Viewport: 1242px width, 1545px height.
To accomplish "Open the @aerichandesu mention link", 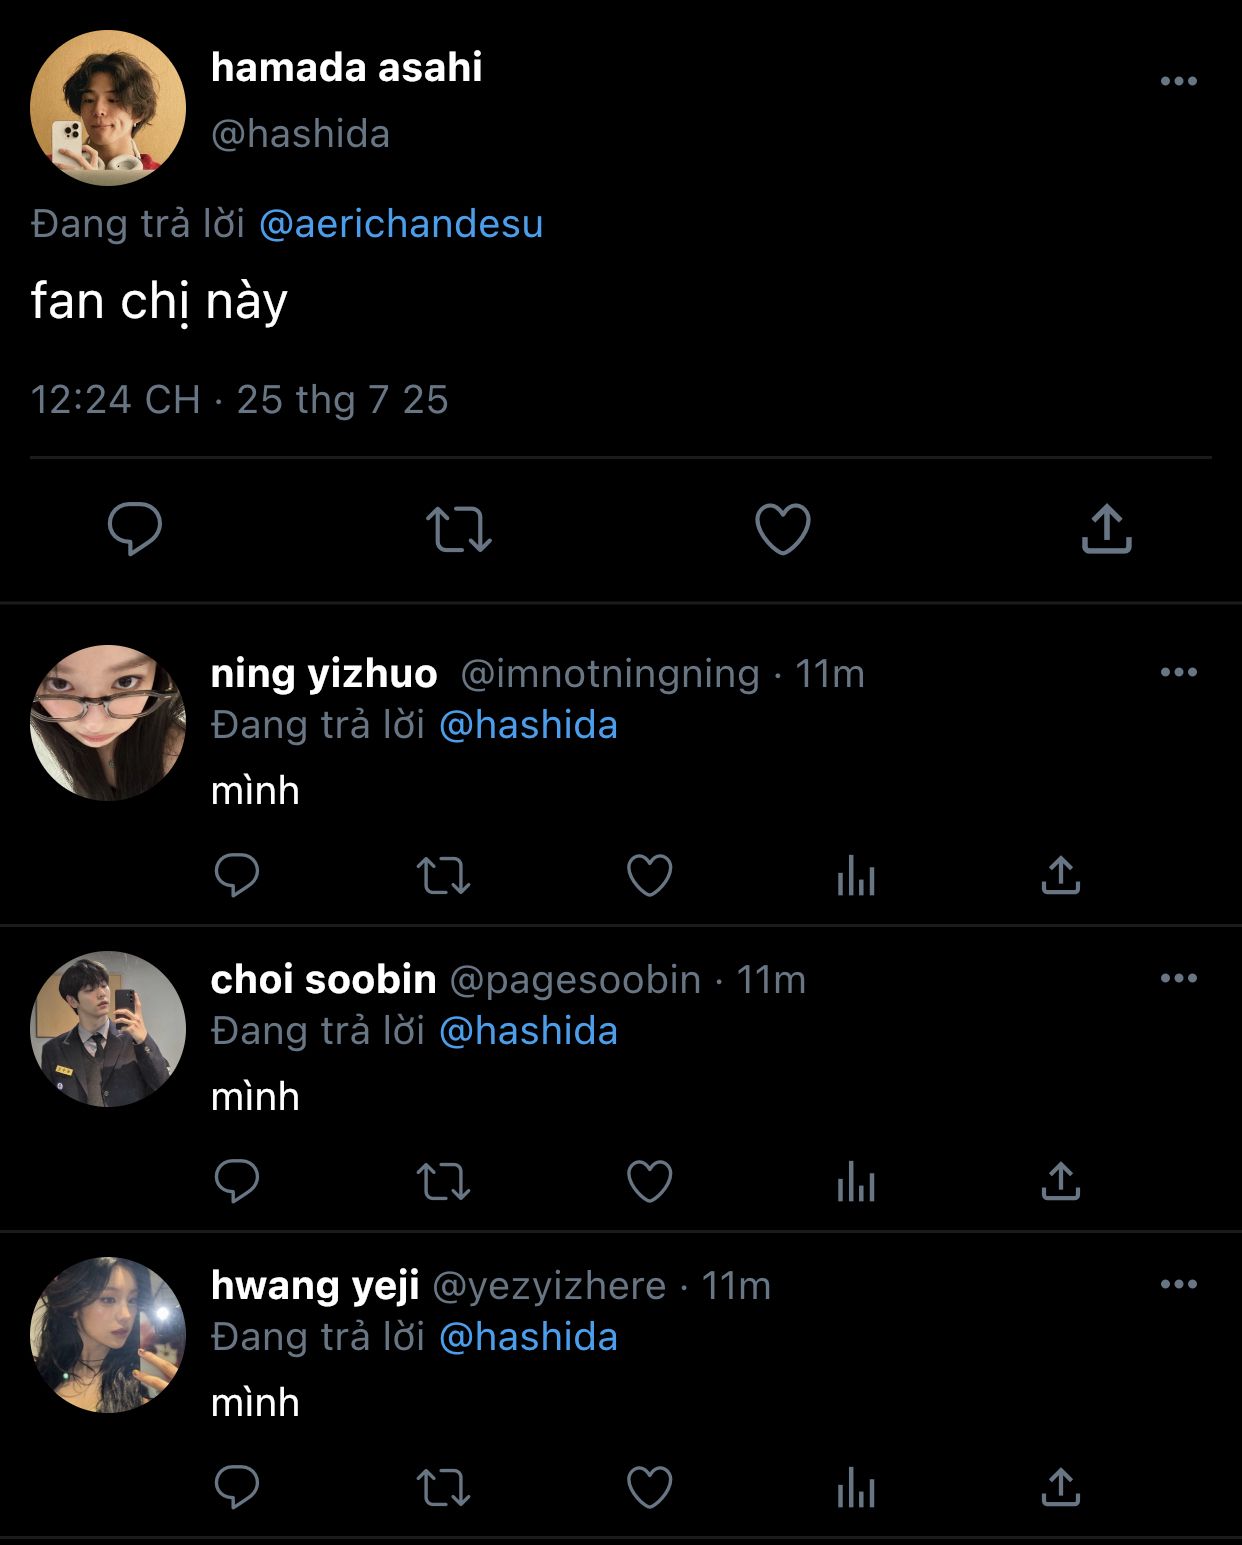I will [400, 224].
